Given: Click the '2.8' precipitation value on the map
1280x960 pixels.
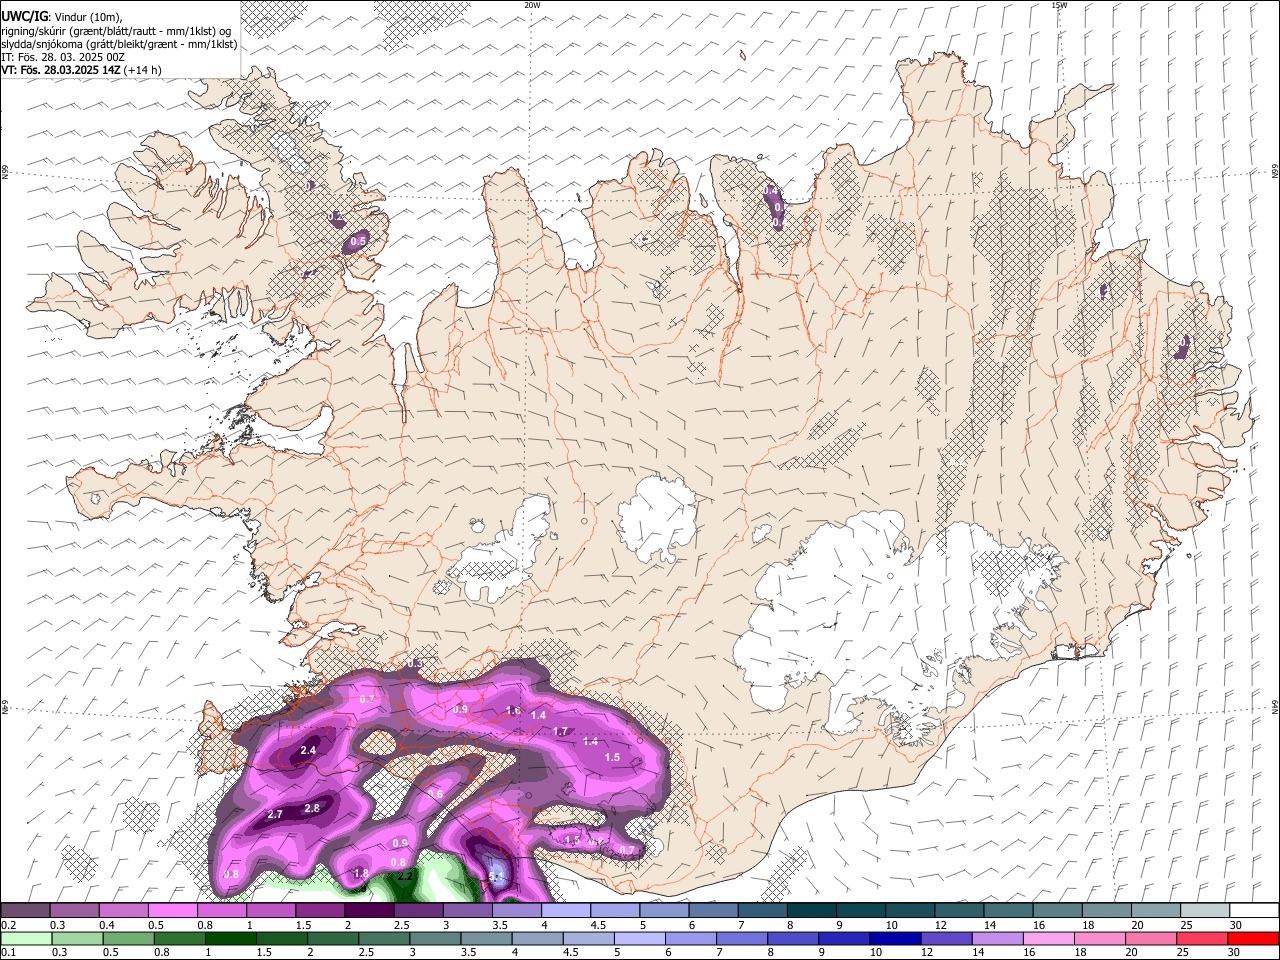Looking at the screenshot, I should (311, 808).
